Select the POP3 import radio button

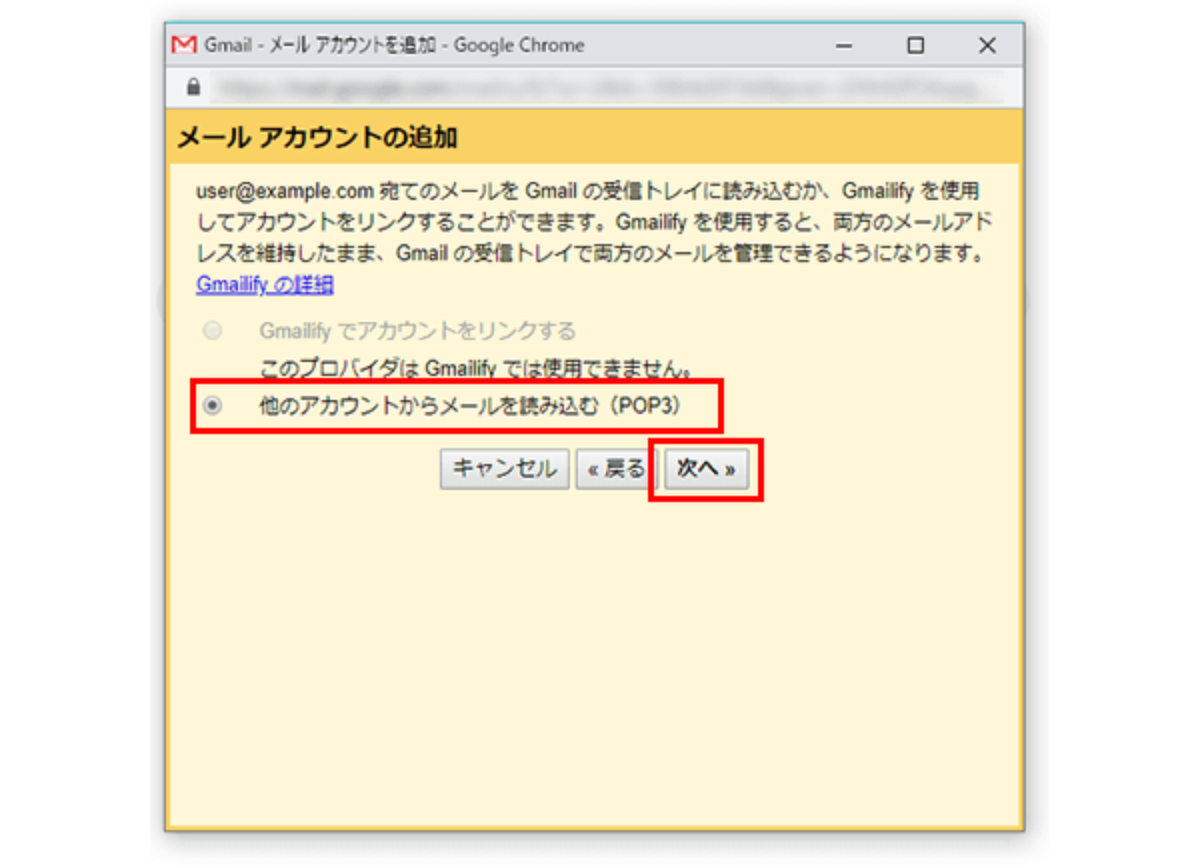tap(212, 406)
